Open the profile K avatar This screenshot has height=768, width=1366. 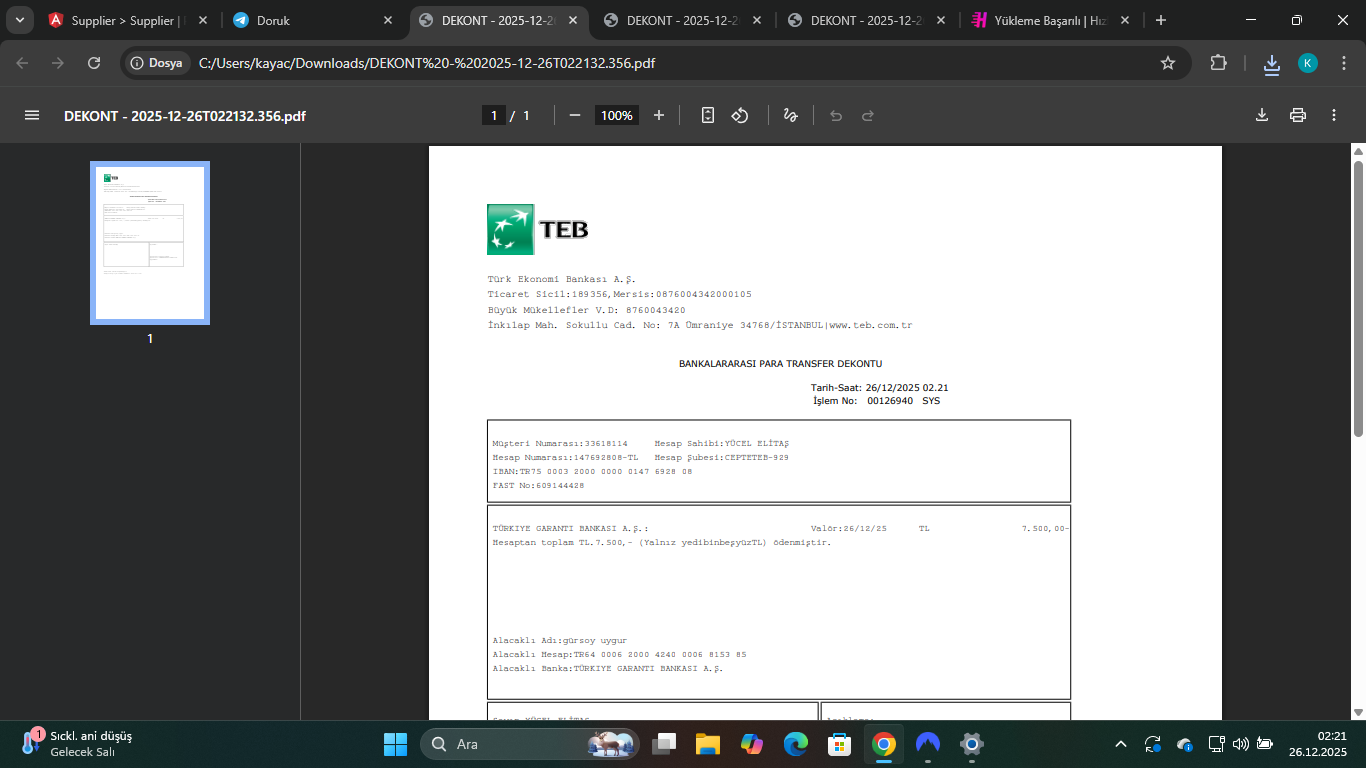tap(1308, 63)
